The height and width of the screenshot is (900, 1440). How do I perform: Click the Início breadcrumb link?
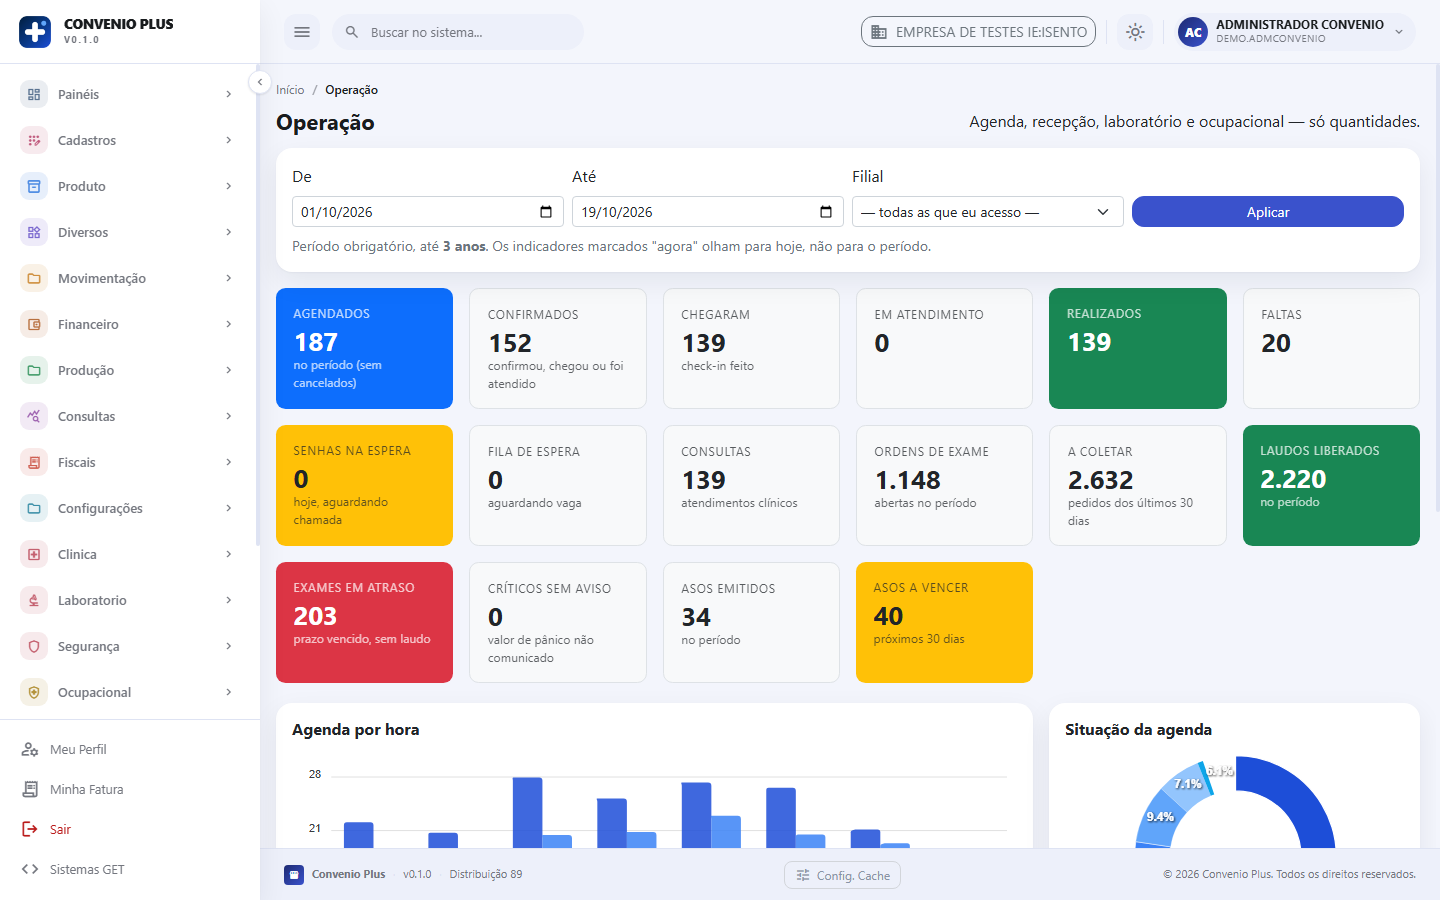coord(290,90)
